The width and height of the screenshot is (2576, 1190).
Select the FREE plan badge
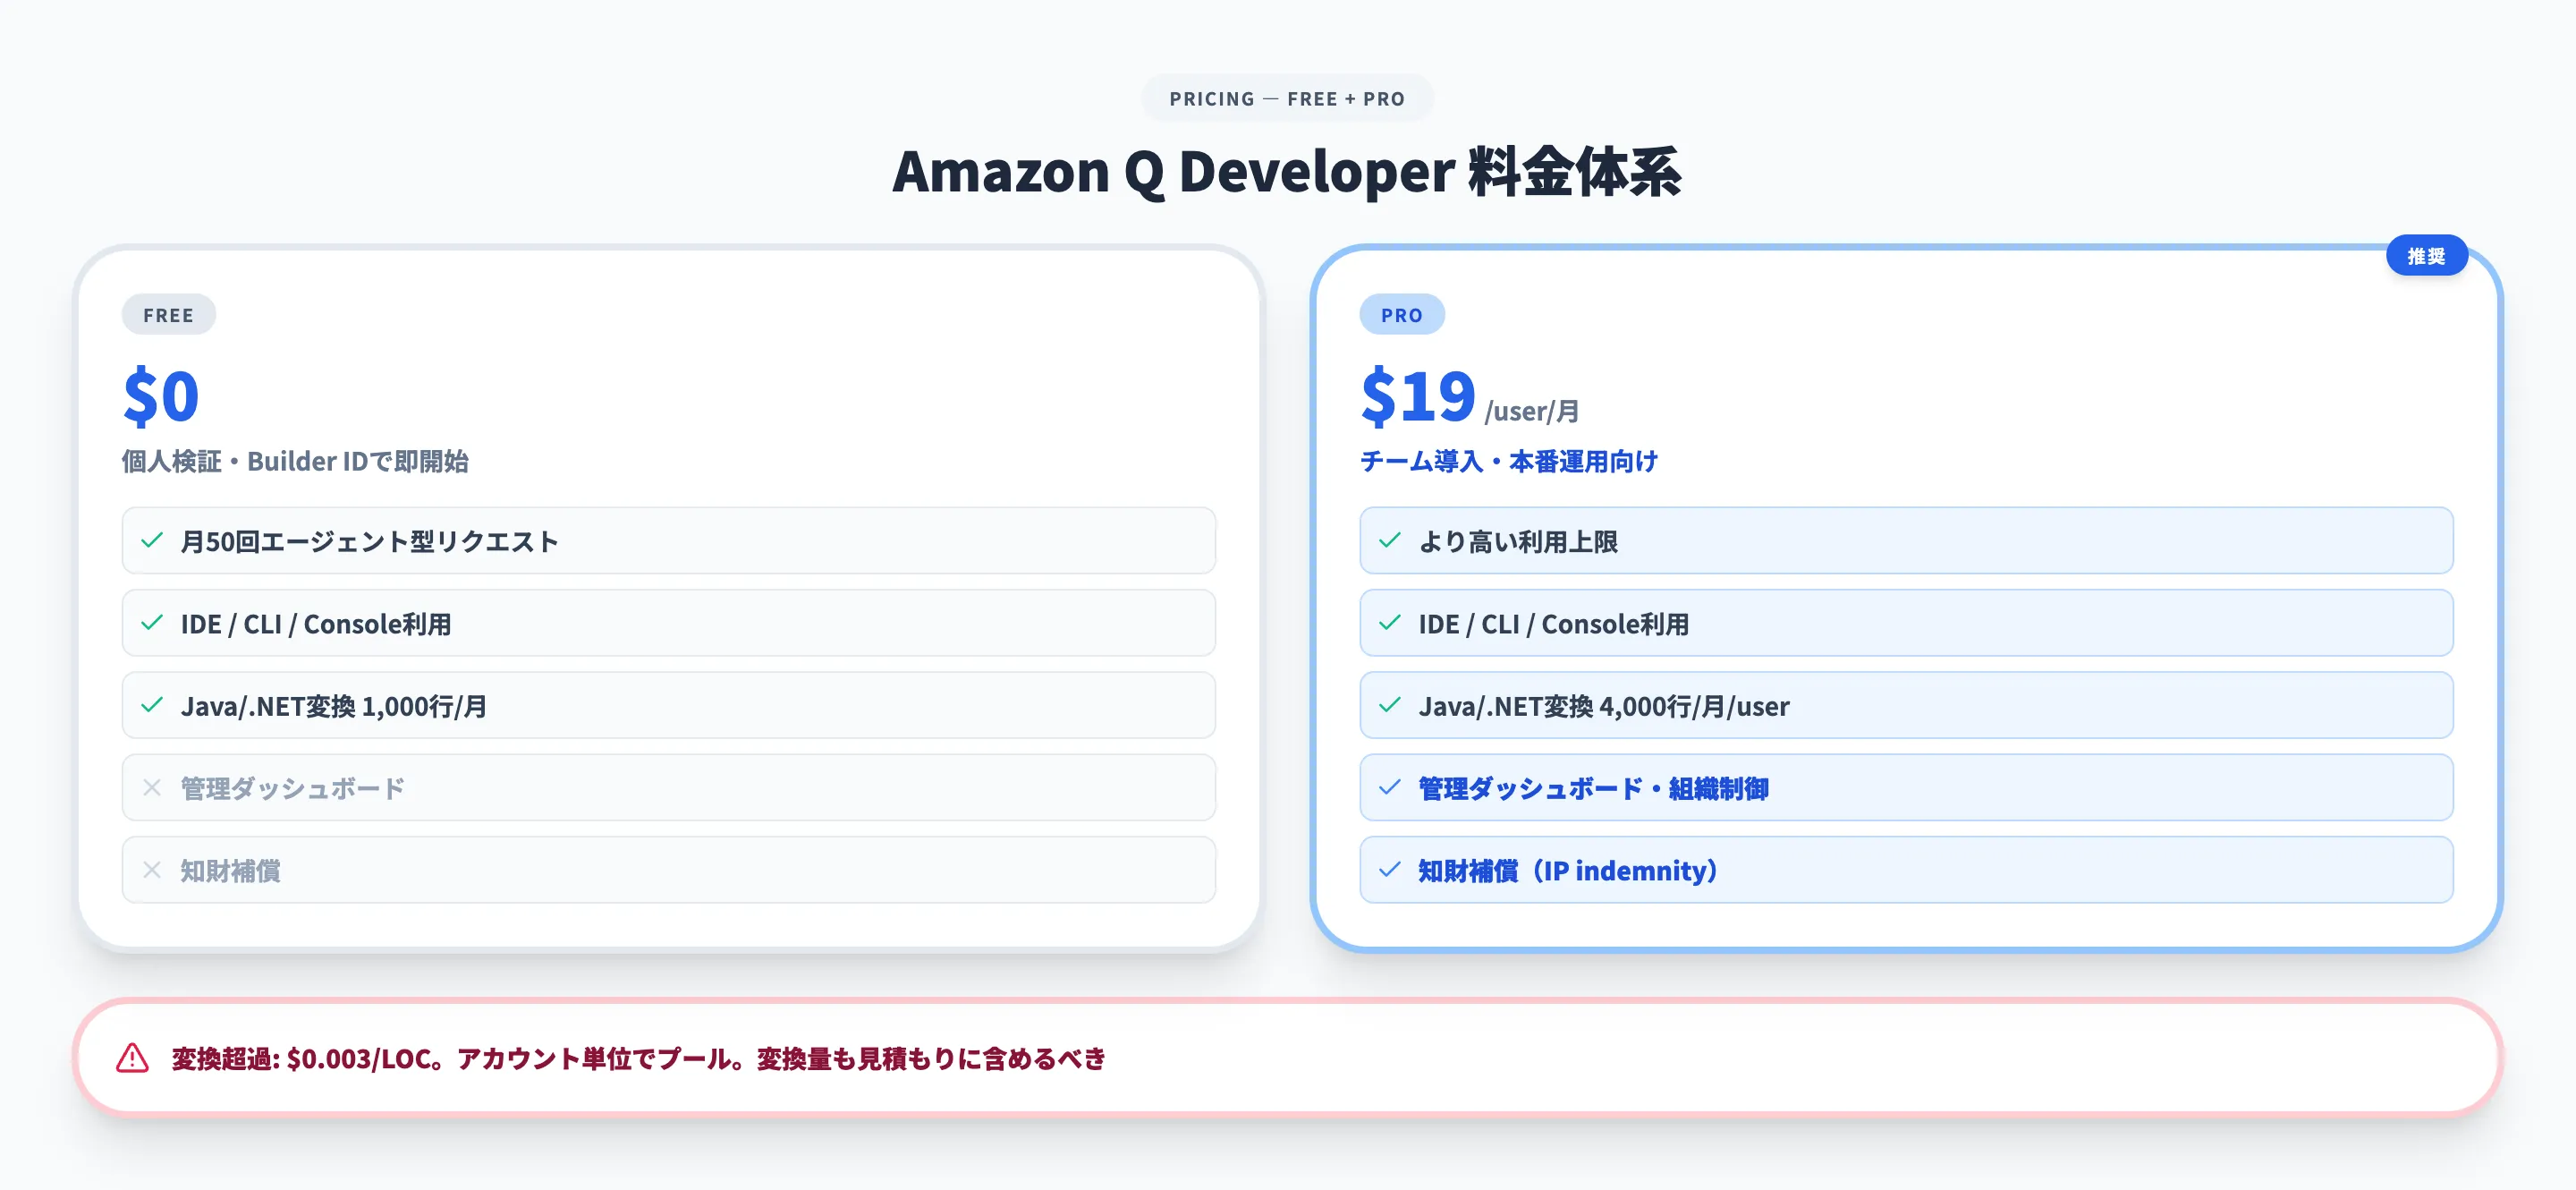[x=168, y=314]
